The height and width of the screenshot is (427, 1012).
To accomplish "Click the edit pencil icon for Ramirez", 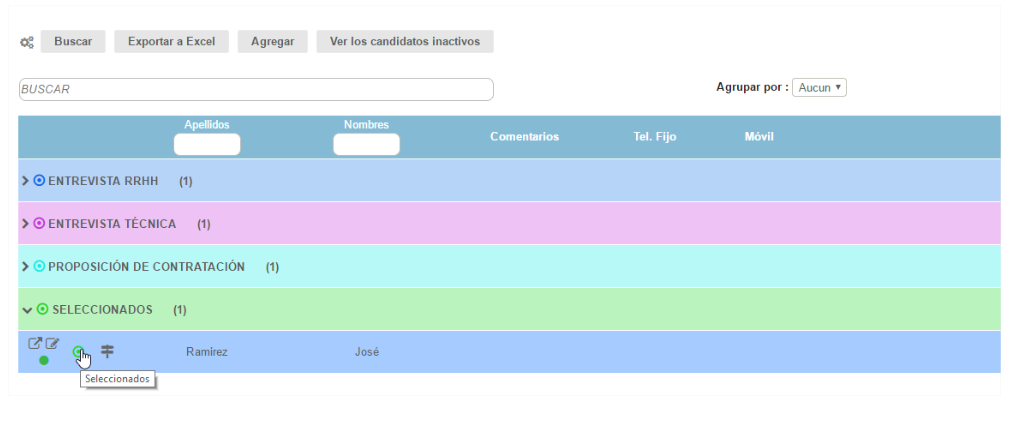I will point(53,345).
